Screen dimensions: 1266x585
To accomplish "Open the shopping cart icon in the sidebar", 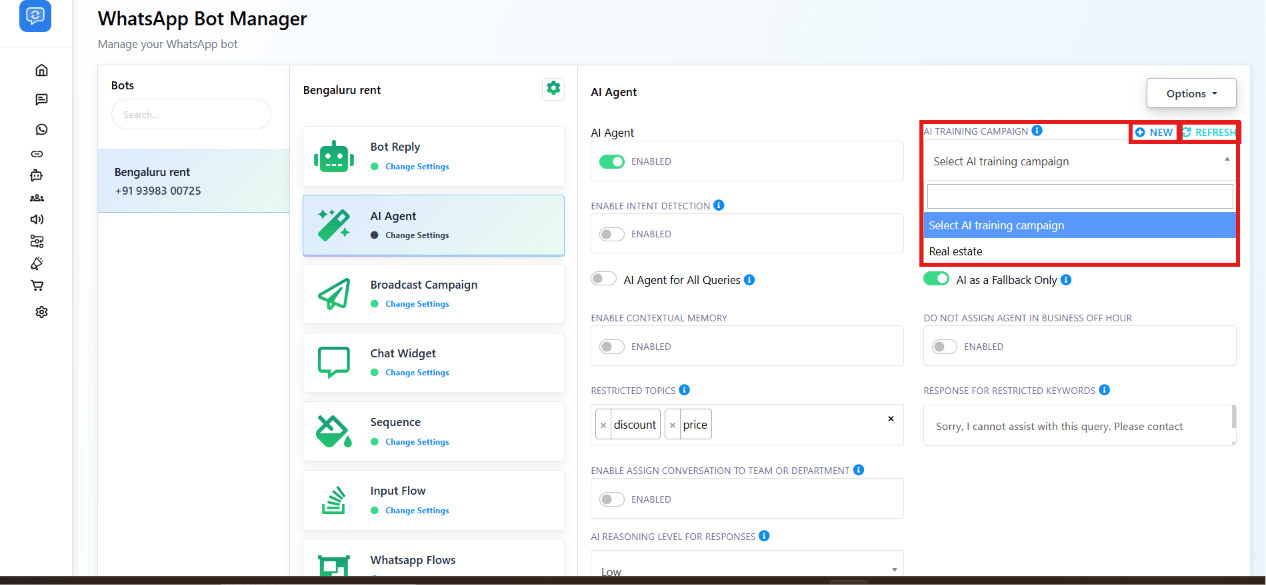I will click(x=37, y=285).
